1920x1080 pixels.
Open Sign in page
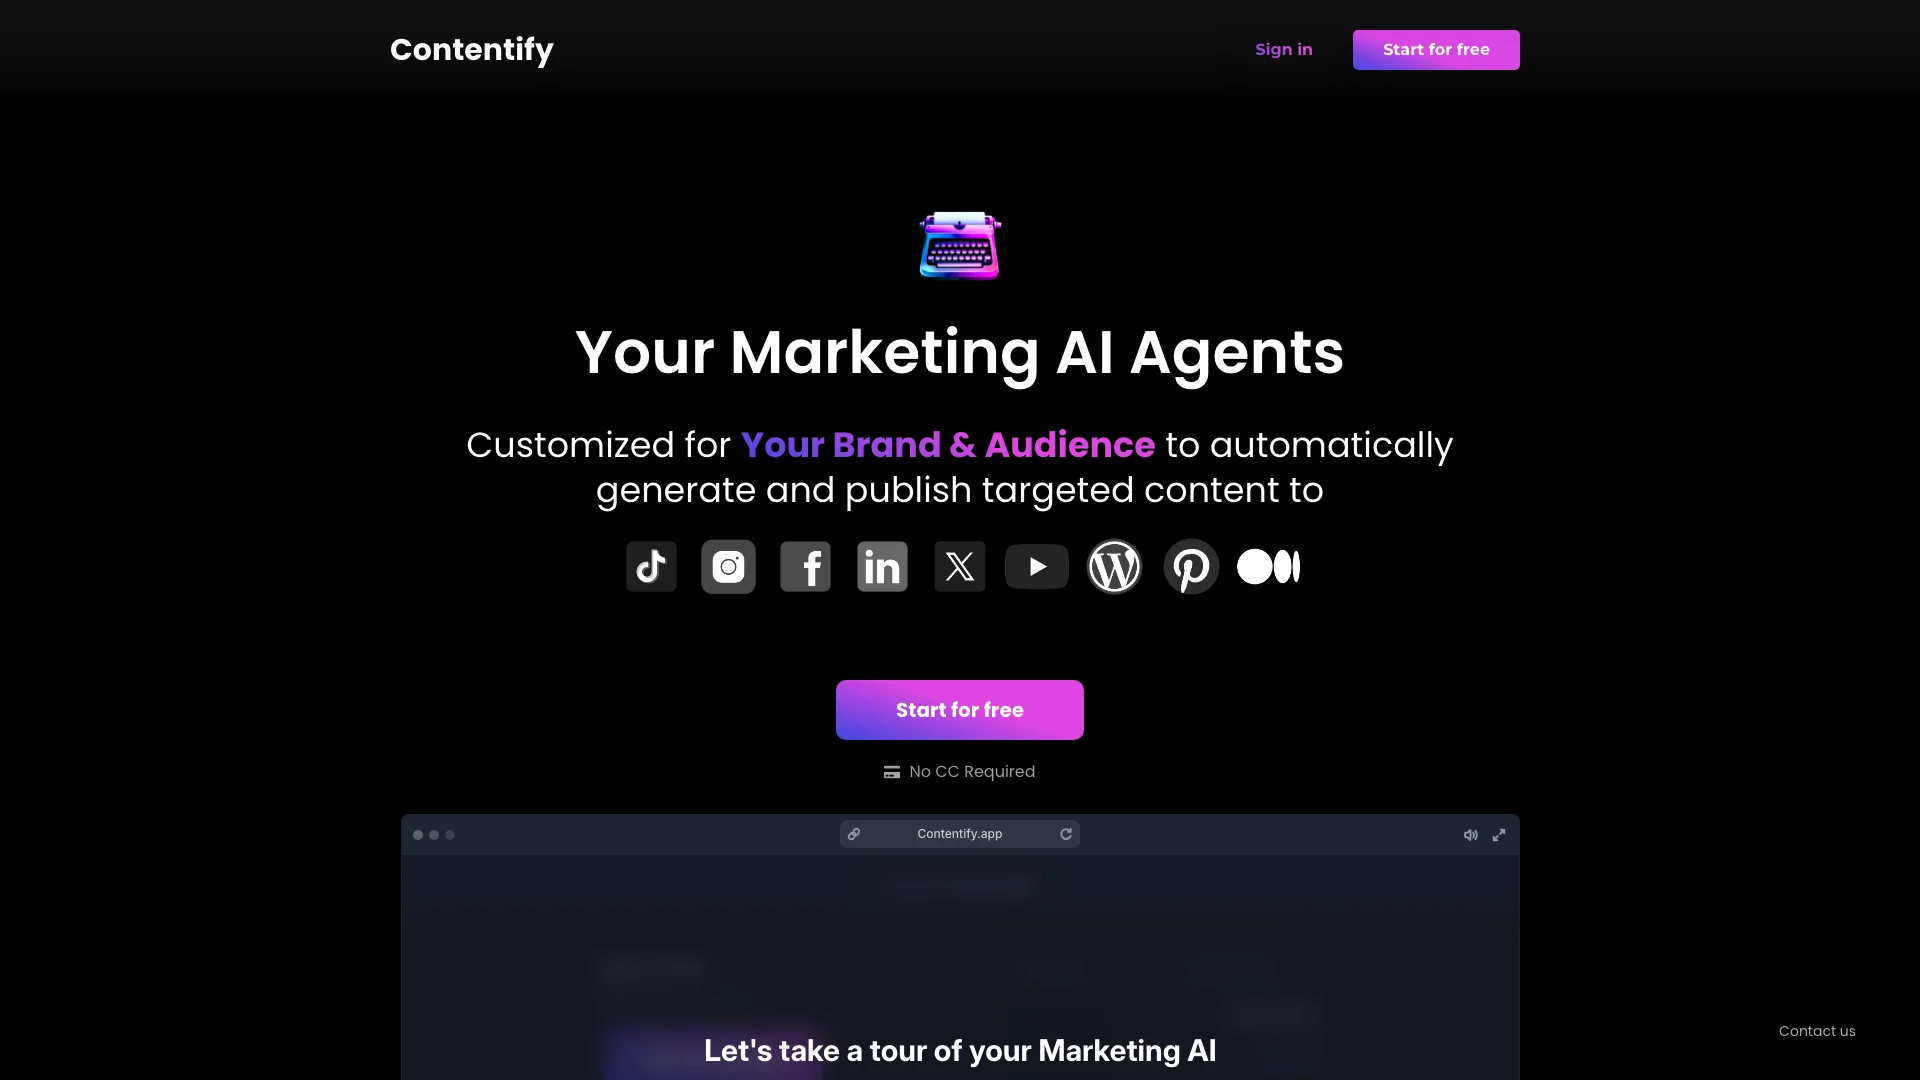click(x=1283, y=49)
